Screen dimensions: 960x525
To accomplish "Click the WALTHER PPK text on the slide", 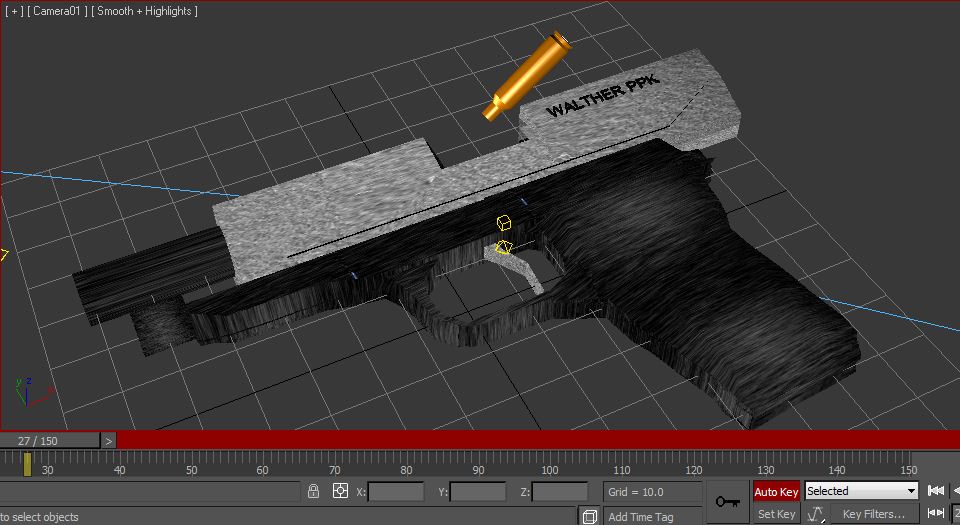I will pyautogui.click(x=602, y=95).
